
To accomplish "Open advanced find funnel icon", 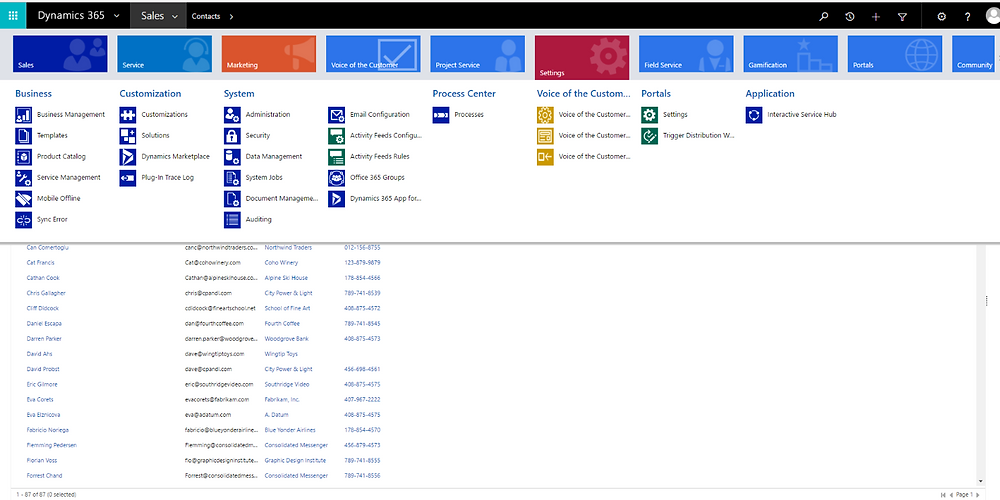I will click(902, 17).
